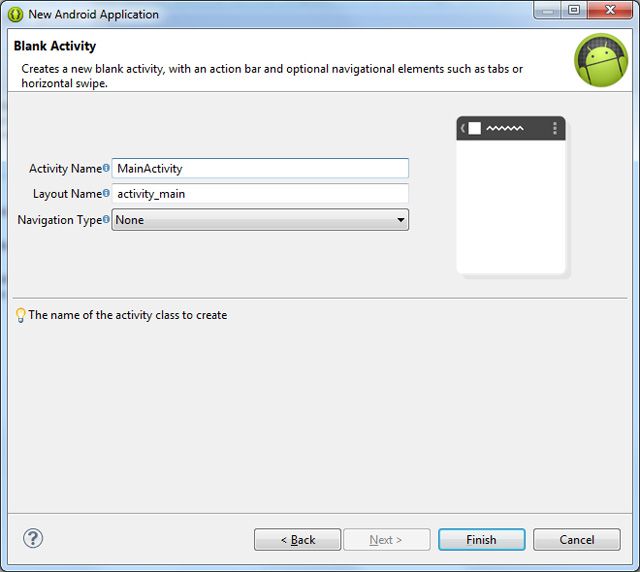Click the overflow dots in the phone preview
This screenshot has width=640, height=572.
(554, 128)
